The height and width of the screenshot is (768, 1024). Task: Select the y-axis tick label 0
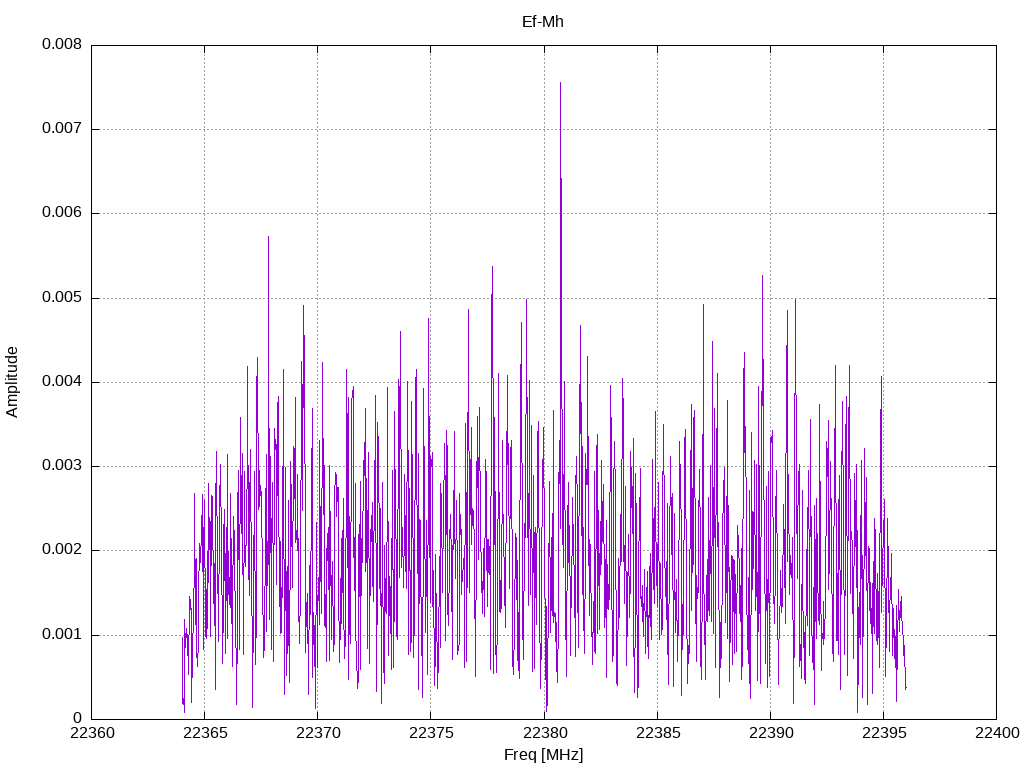click(x=78, y=718)
